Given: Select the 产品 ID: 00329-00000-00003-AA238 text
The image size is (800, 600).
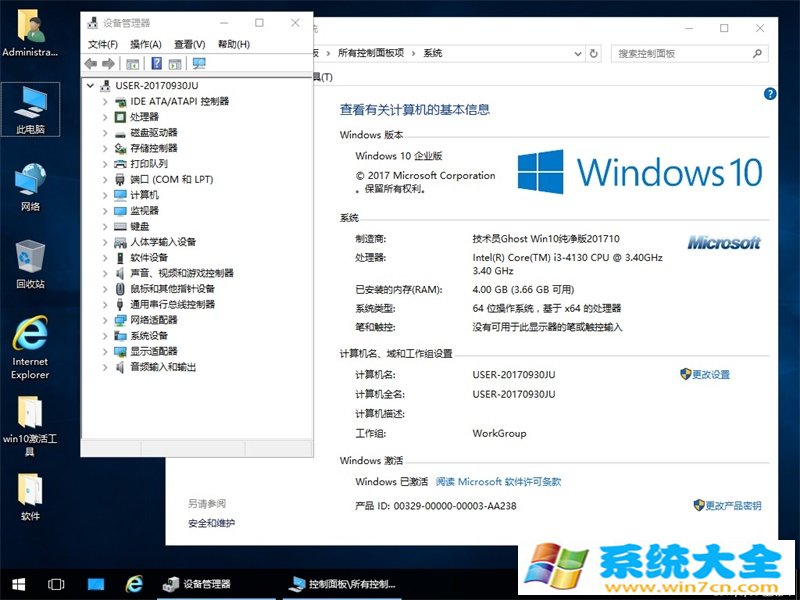Looking at the screenshot, I should click(436, 506).
